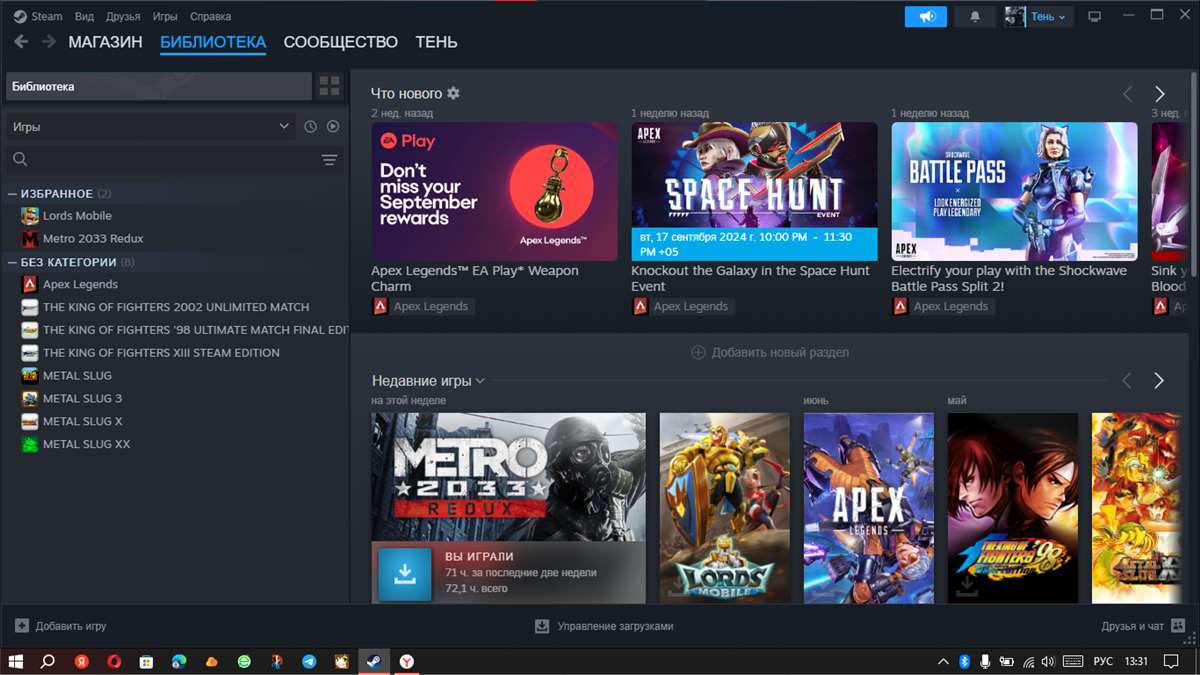Viewport: 1200px width, 675px height.
Task: Open the Тень account dropdown
Action: click(x=1040, y=16)
